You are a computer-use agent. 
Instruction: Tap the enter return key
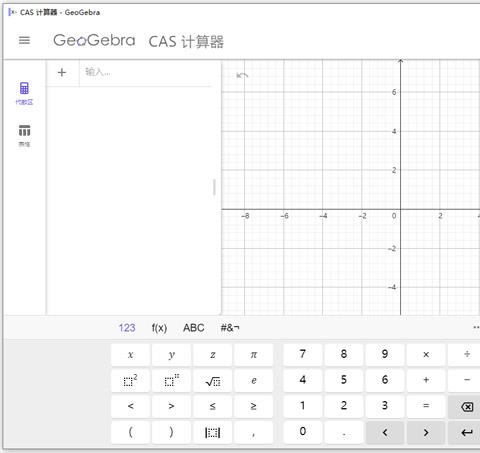pyautogui.click(x=465, y=433)
